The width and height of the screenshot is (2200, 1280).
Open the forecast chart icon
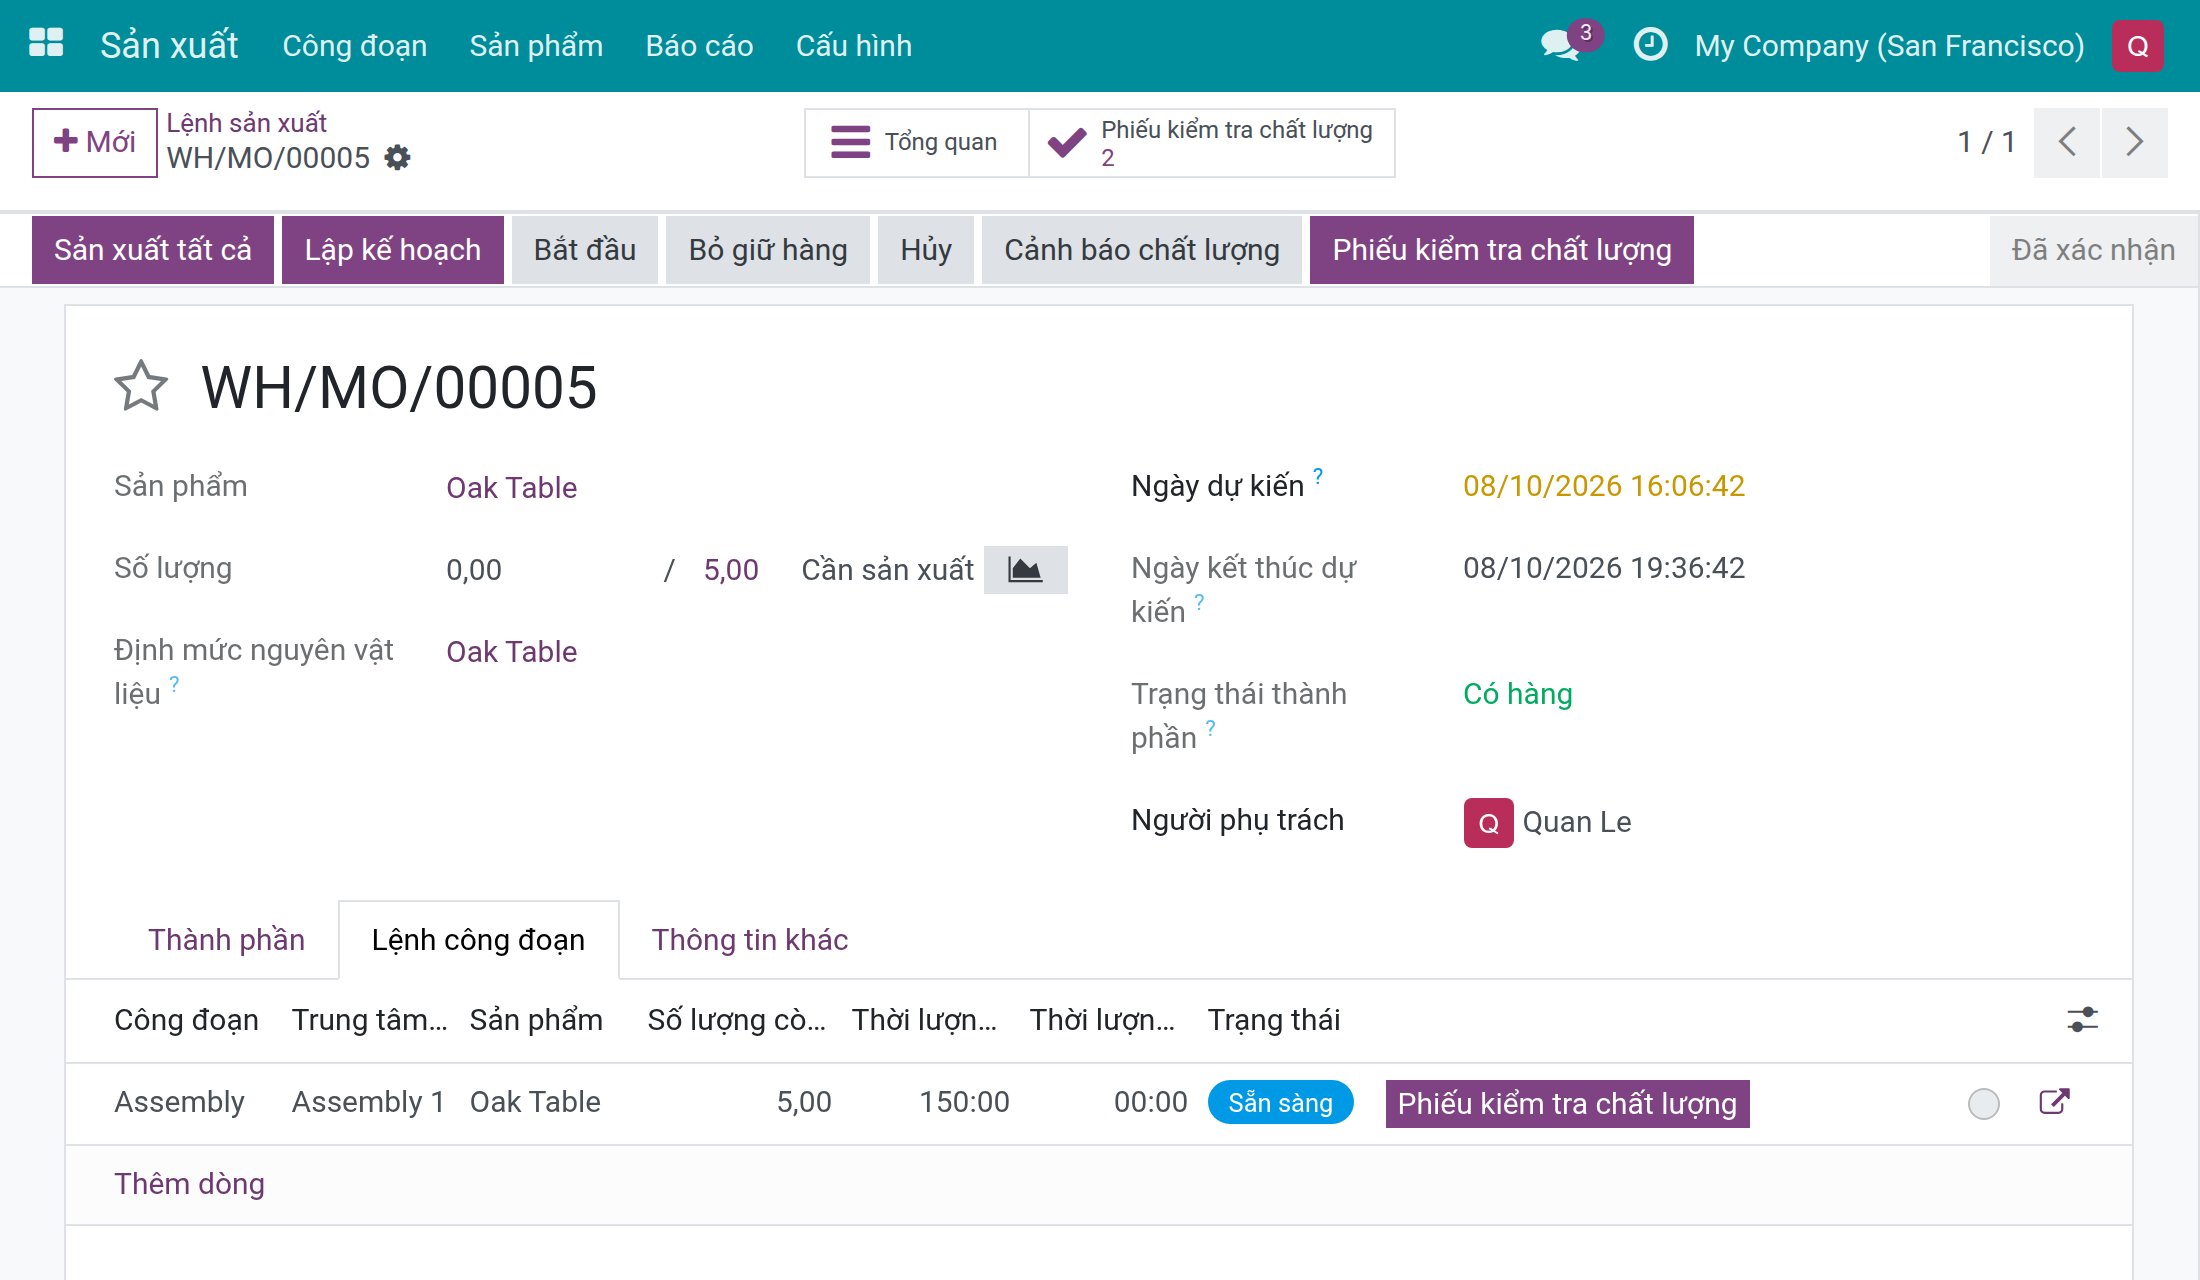coord(1025,570)
